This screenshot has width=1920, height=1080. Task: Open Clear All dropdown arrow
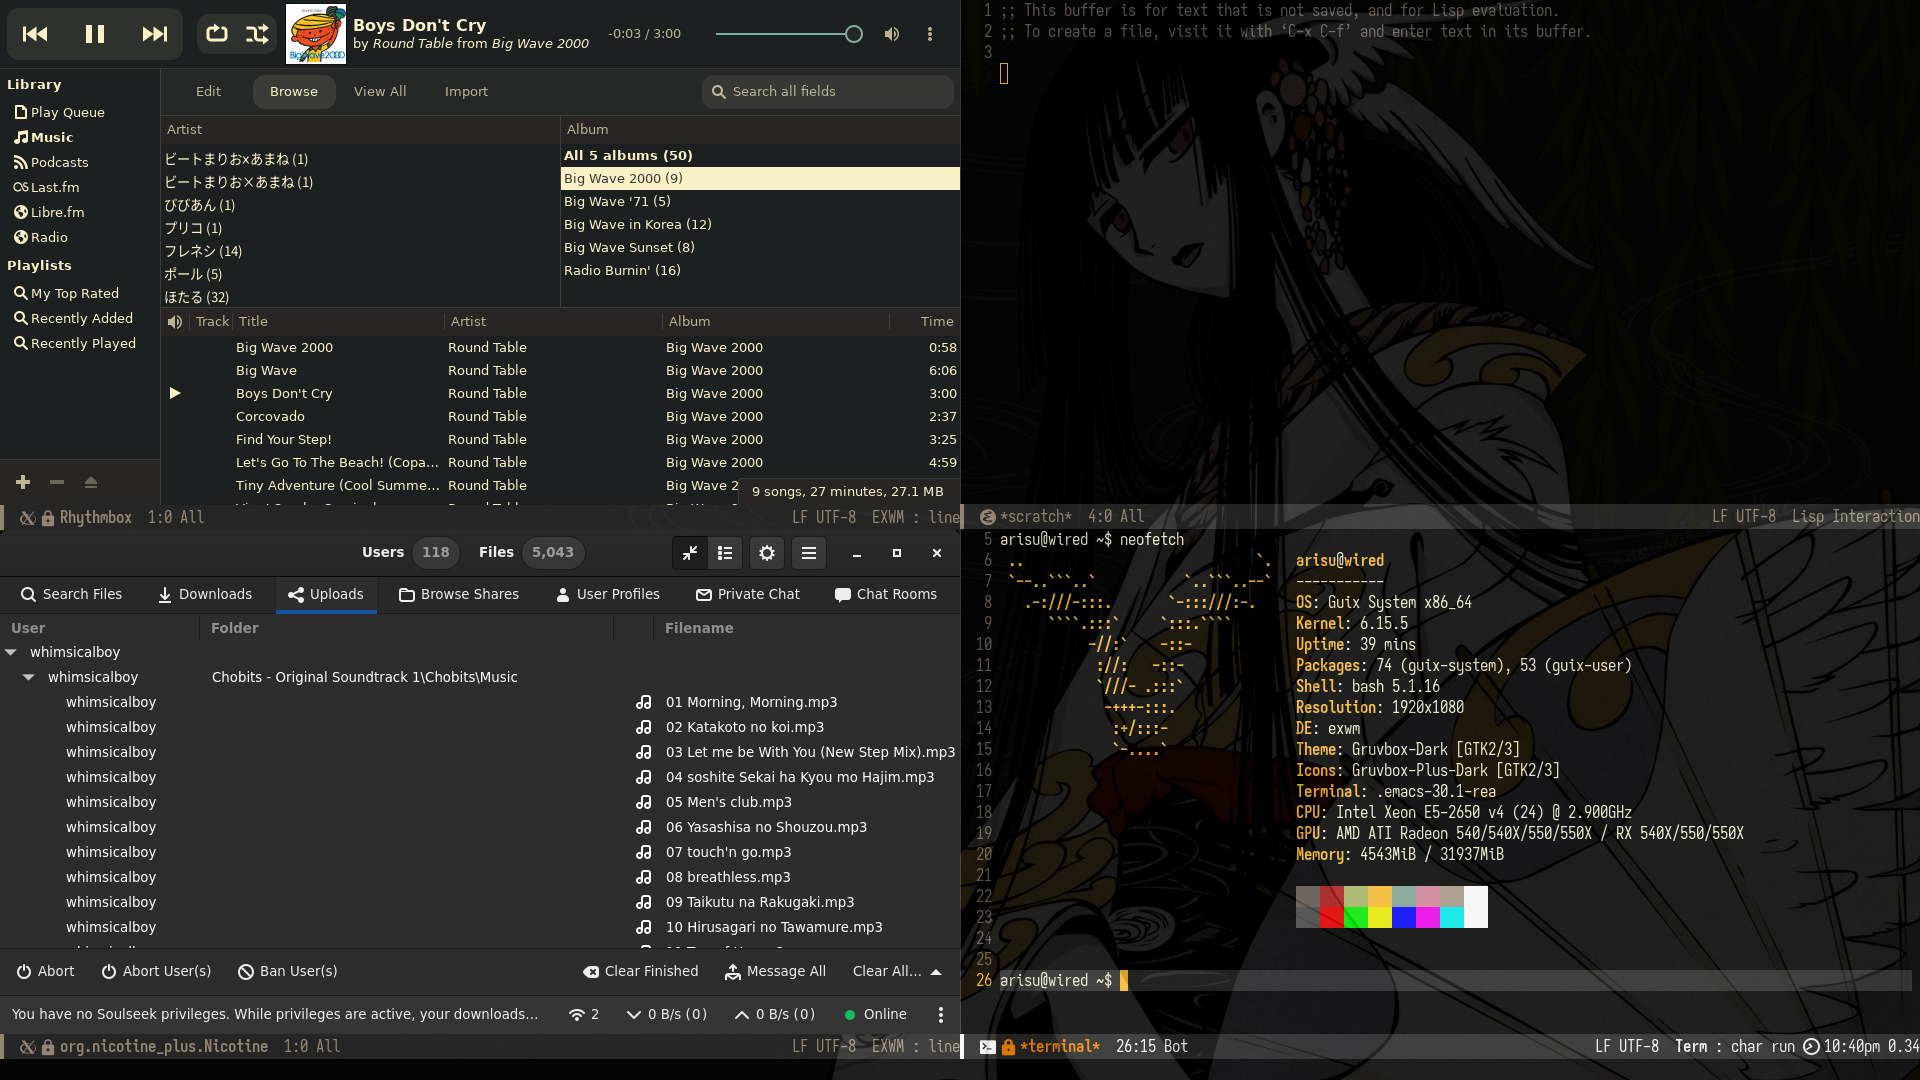click(936, 972)
